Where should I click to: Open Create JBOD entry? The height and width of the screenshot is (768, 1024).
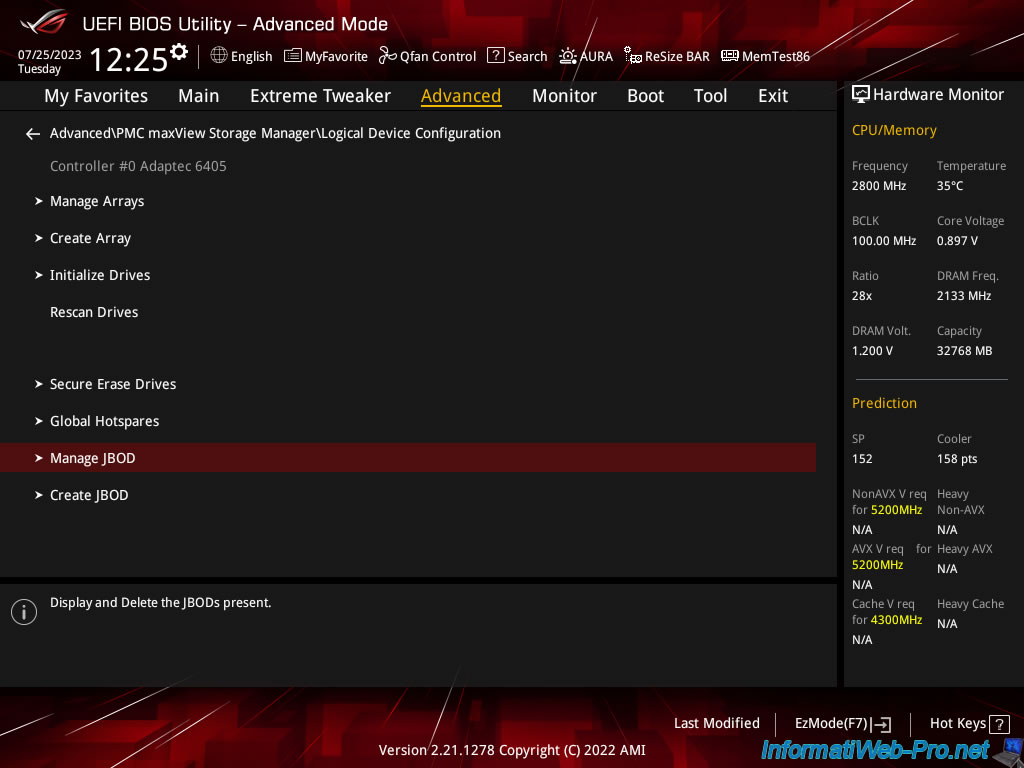click(89, 495)
